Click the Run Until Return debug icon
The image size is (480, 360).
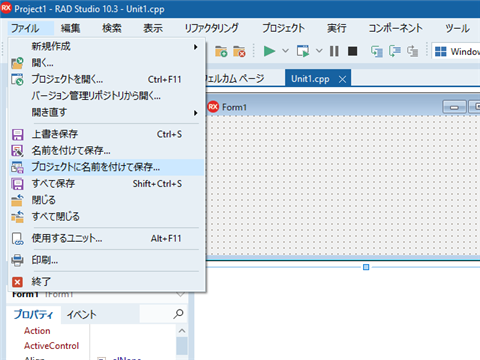413,51
